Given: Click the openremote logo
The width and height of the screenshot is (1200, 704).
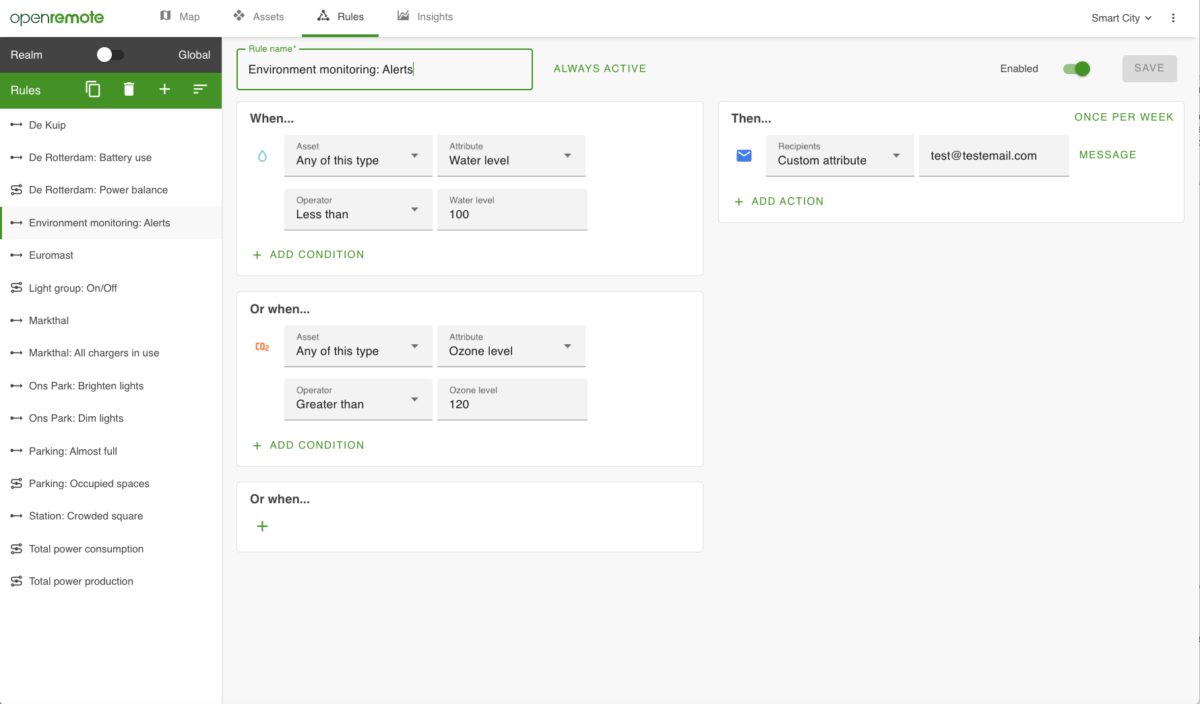Looking at the screenshot, I should coord(57,18).
